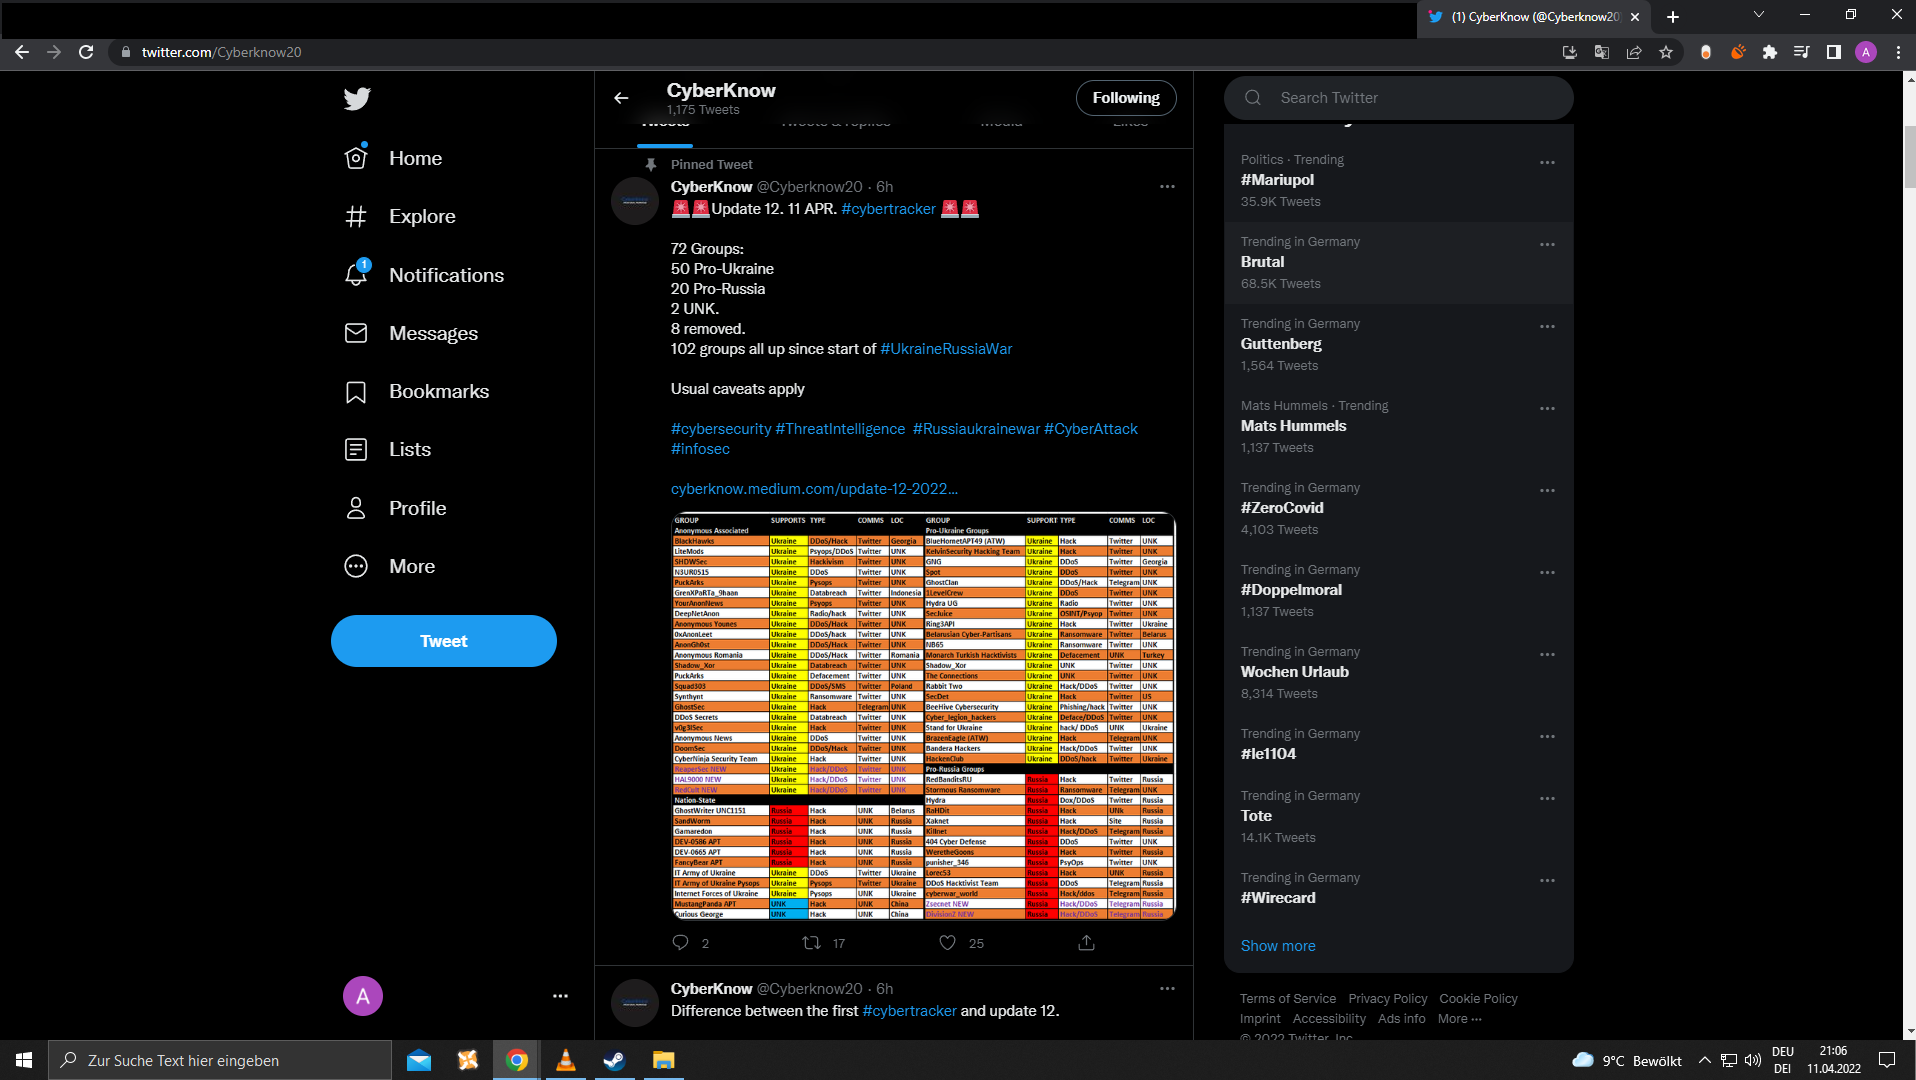
Task: Open the Explore page
Action: (399, 216)
